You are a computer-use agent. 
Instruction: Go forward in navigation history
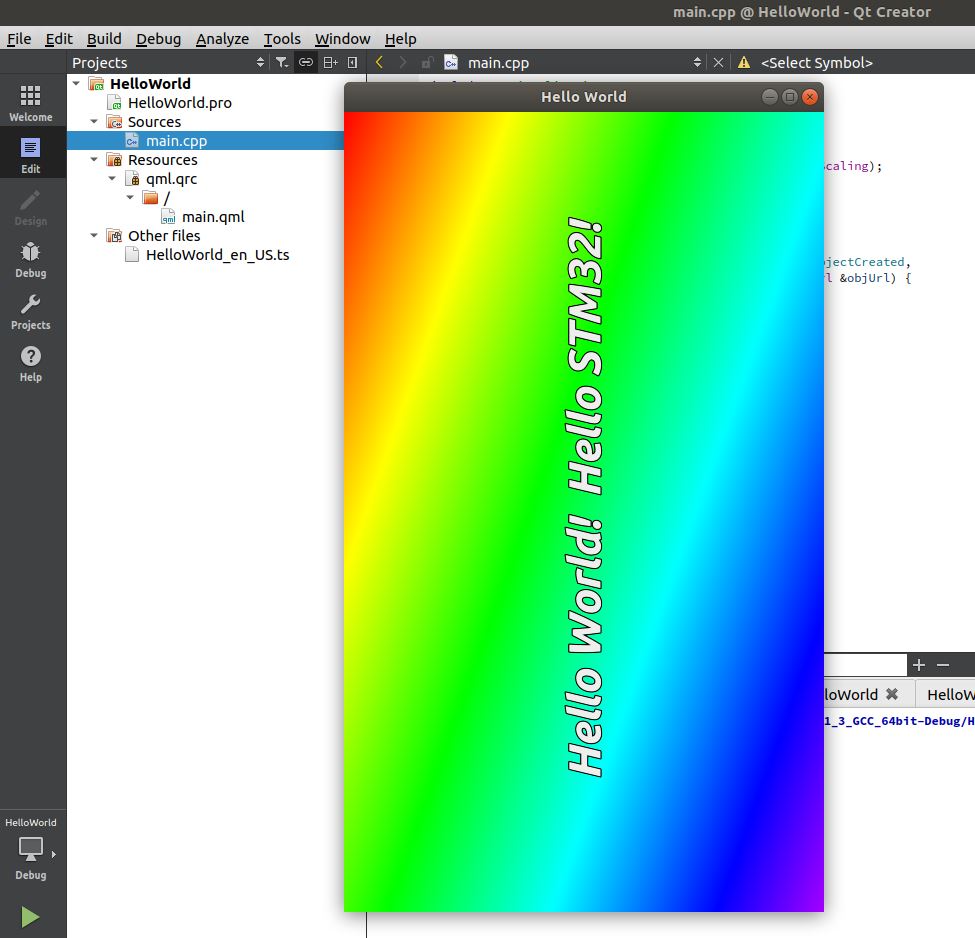click(403, 62)
